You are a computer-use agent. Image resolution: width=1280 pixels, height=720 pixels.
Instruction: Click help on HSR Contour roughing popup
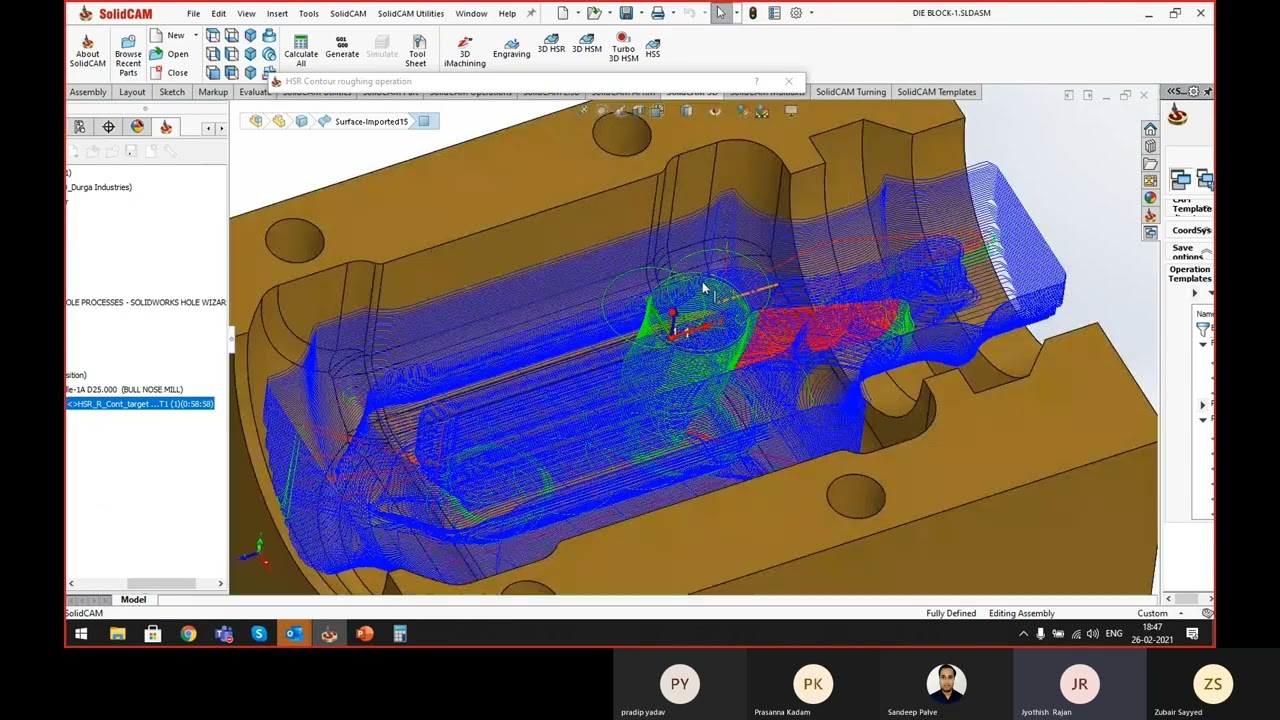[x=757, y=81]
